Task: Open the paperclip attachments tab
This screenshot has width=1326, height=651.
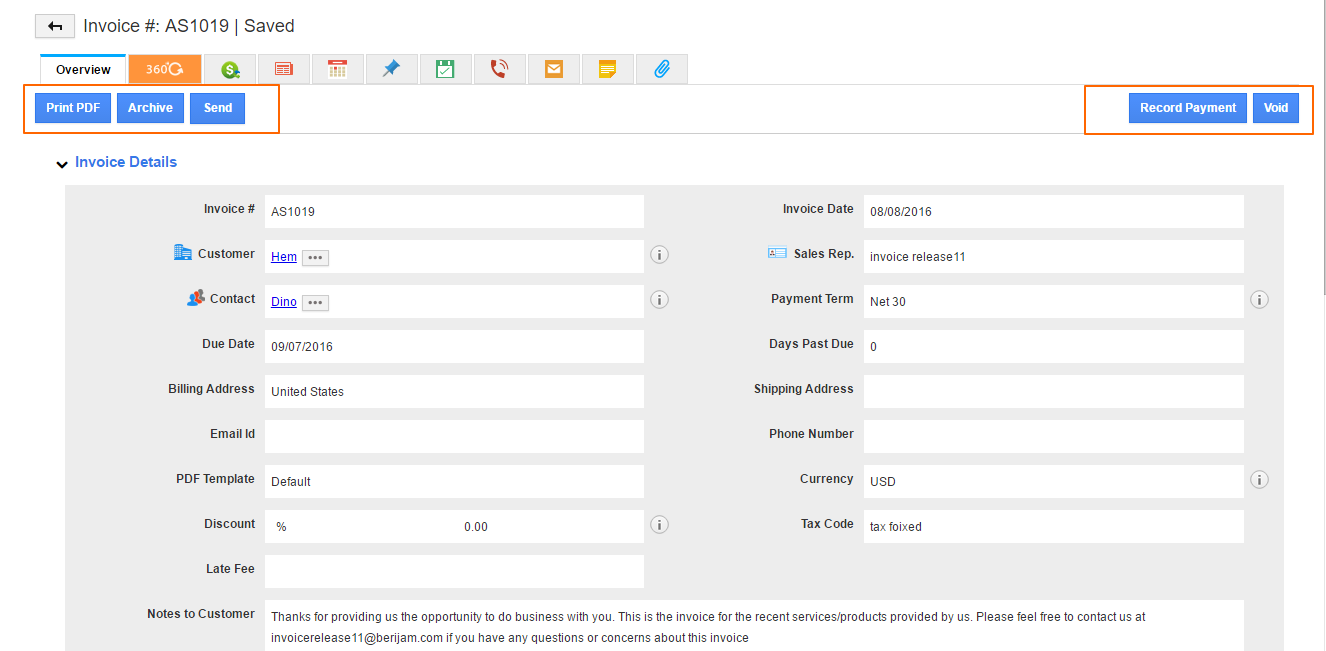Action: point(661,69)
